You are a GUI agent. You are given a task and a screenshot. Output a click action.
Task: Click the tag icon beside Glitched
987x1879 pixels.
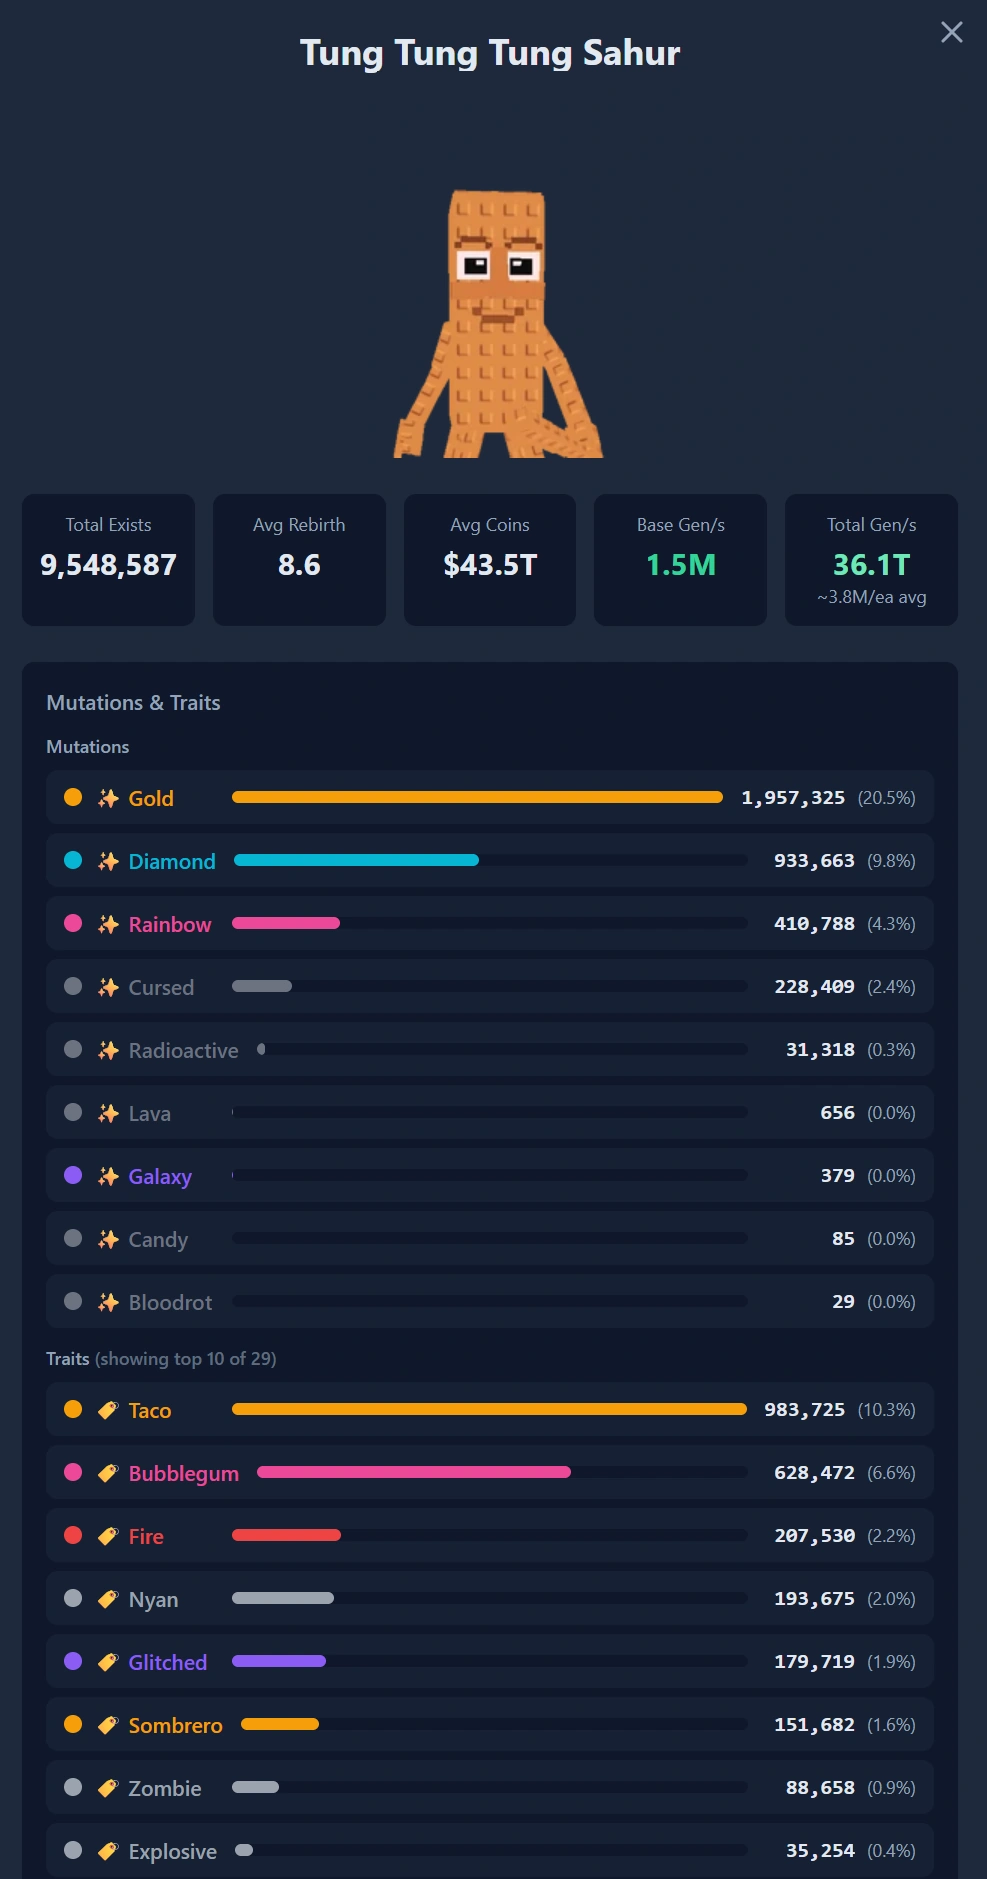[x=108, y=1662]
